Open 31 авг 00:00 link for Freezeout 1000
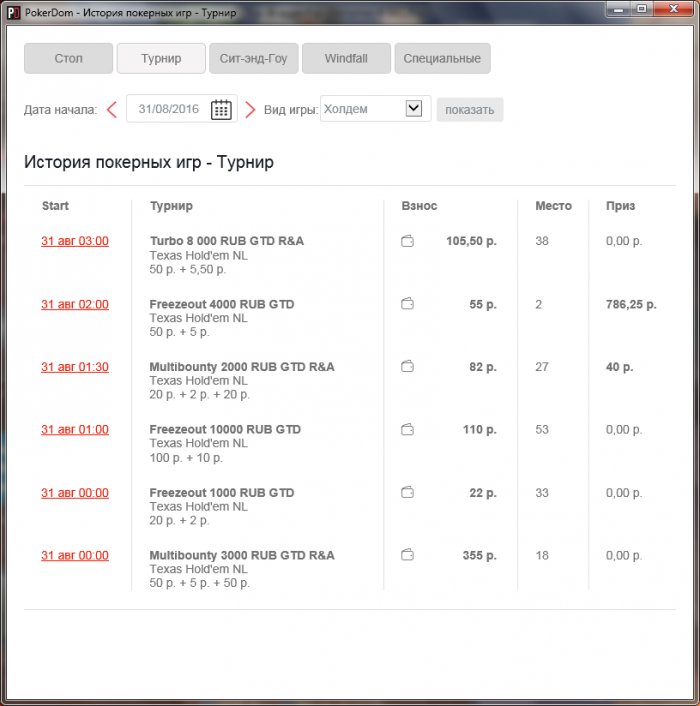700x706 pixels. pyautogui.click(x=75, y=493)
